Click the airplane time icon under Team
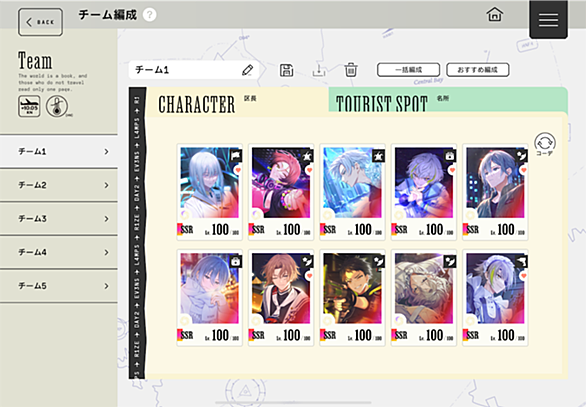 pyautogui.click(x=29, y=106)
